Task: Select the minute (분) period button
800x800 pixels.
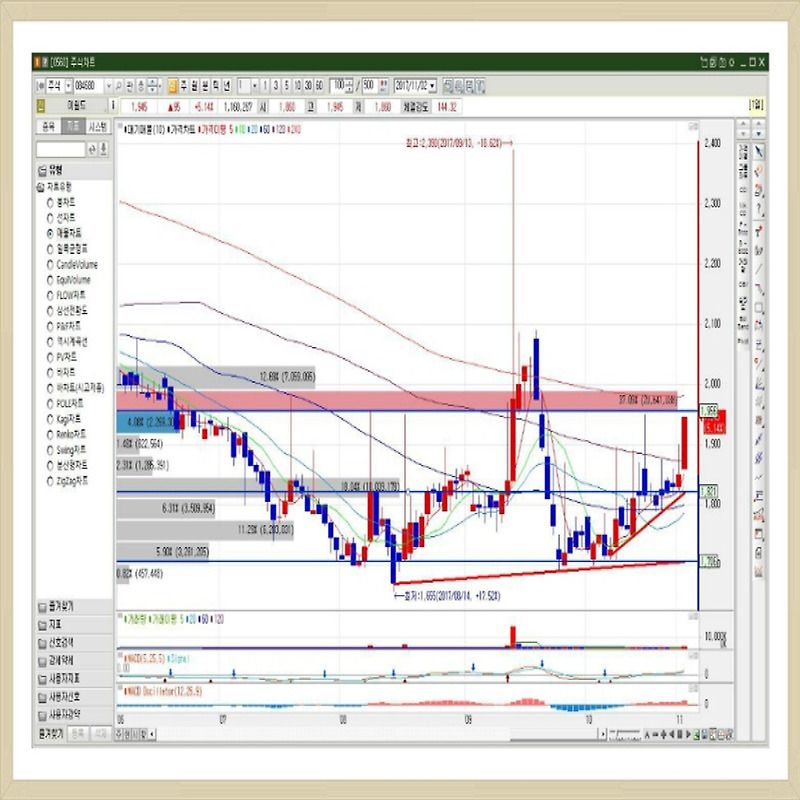Action: (205, 86)
